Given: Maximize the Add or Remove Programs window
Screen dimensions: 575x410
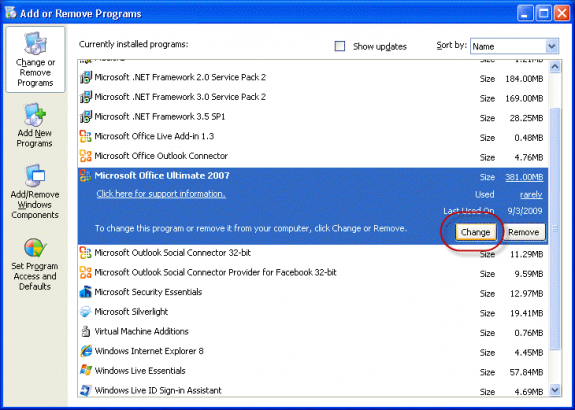Looking at the screenshot, I should point(543,13).
